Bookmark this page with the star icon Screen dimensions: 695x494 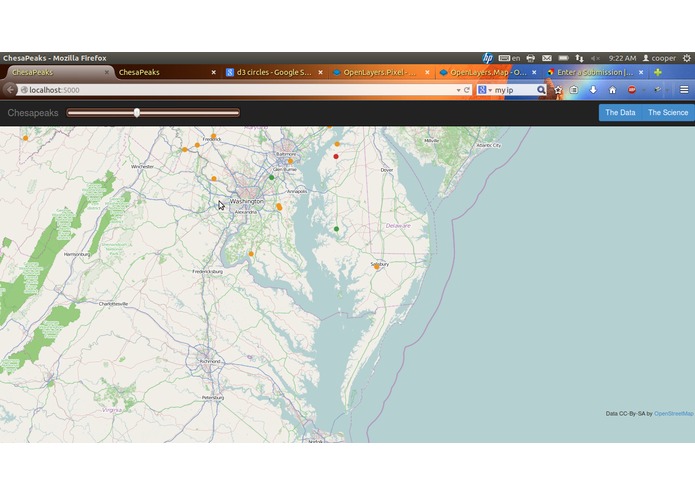pyautogui.click(x=558, y=90)
